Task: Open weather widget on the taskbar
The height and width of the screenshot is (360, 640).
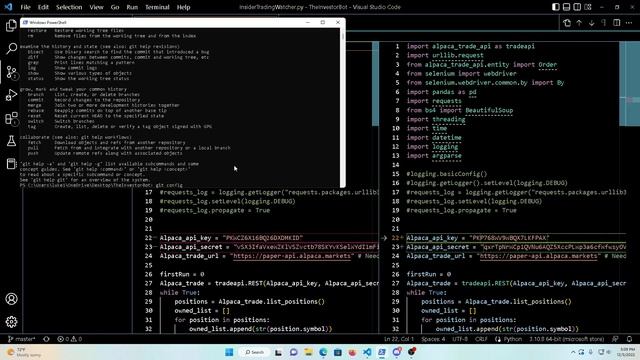Action: (24, 352)
